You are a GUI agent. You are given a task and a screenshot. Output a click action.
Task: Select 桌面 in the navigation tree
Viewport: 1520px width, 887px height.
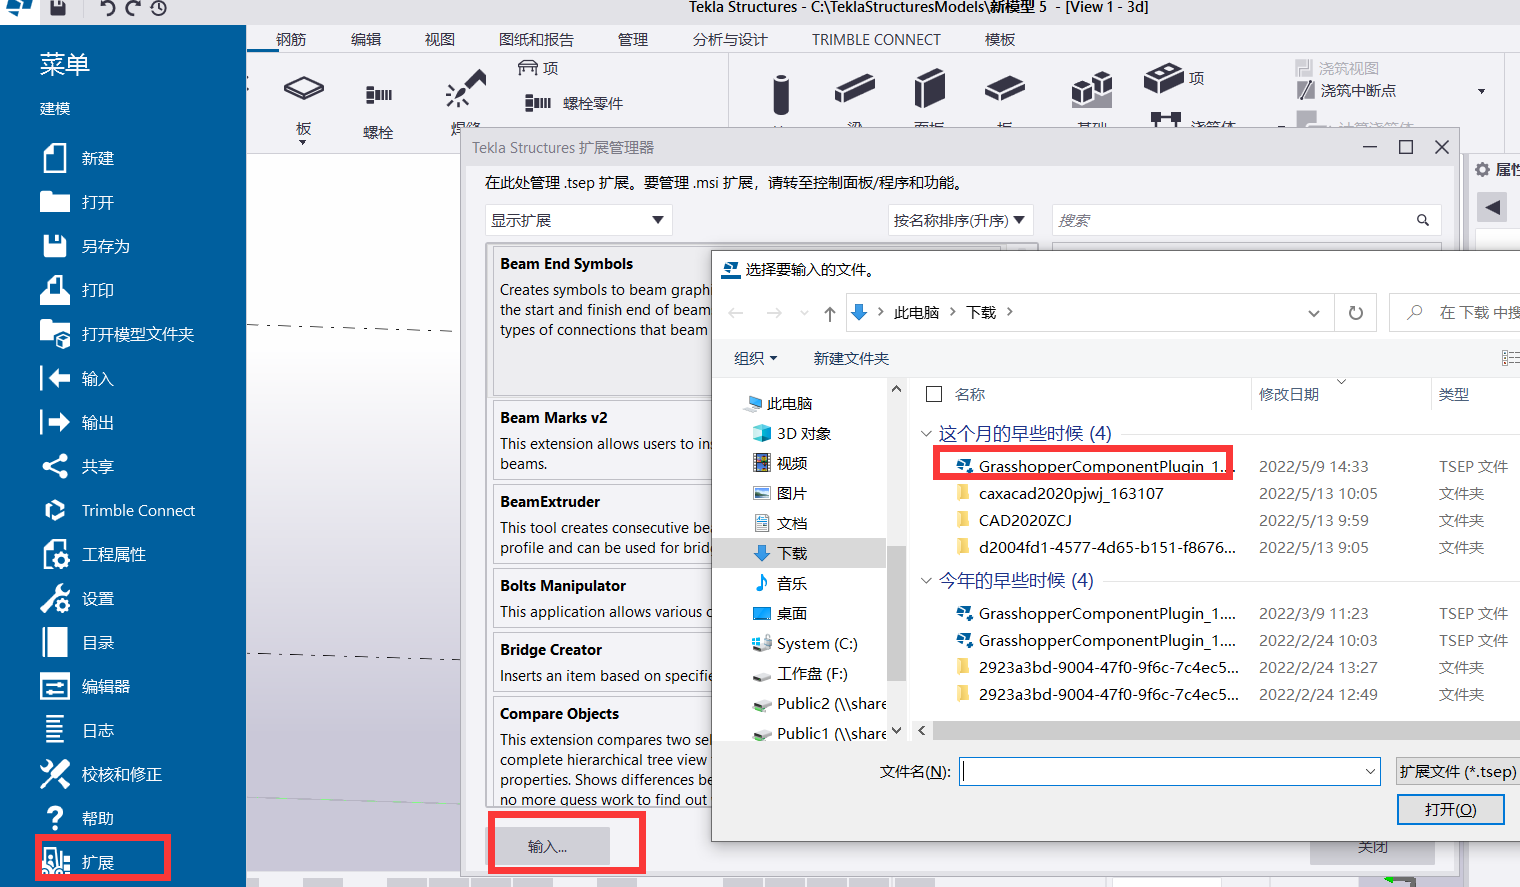pos(792,613)
